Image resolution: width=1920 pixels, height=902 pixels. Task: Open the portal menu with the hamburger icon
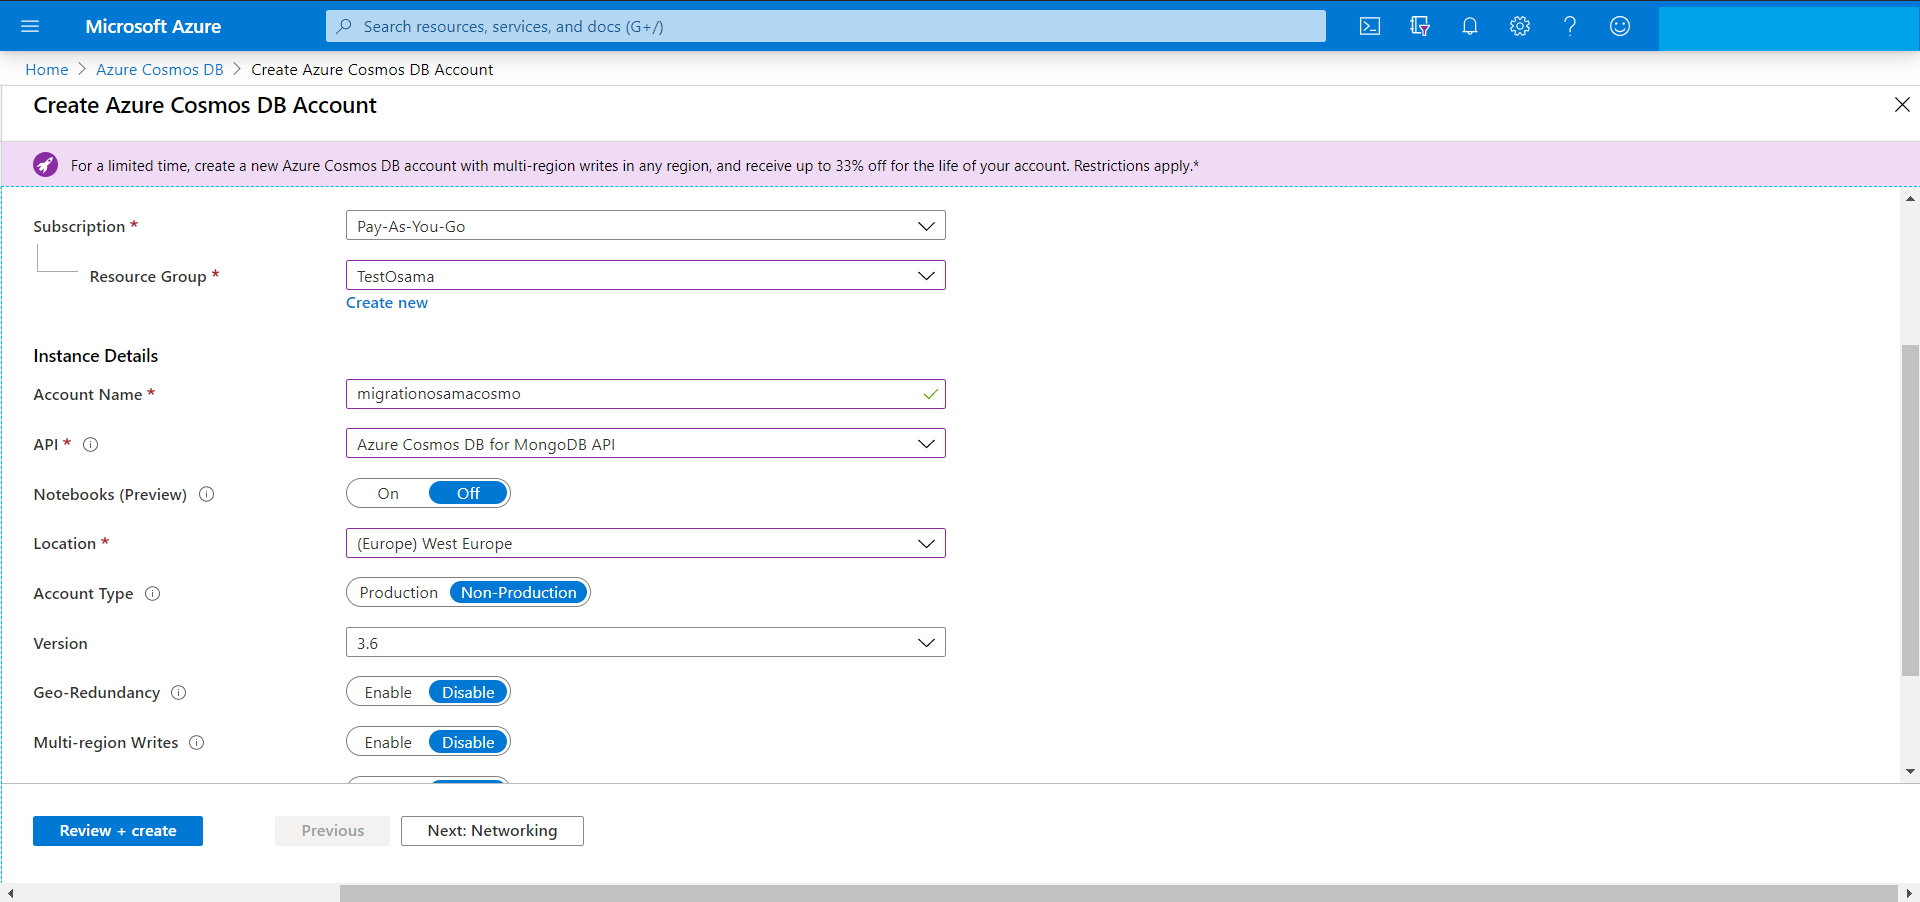pos(30,26)
